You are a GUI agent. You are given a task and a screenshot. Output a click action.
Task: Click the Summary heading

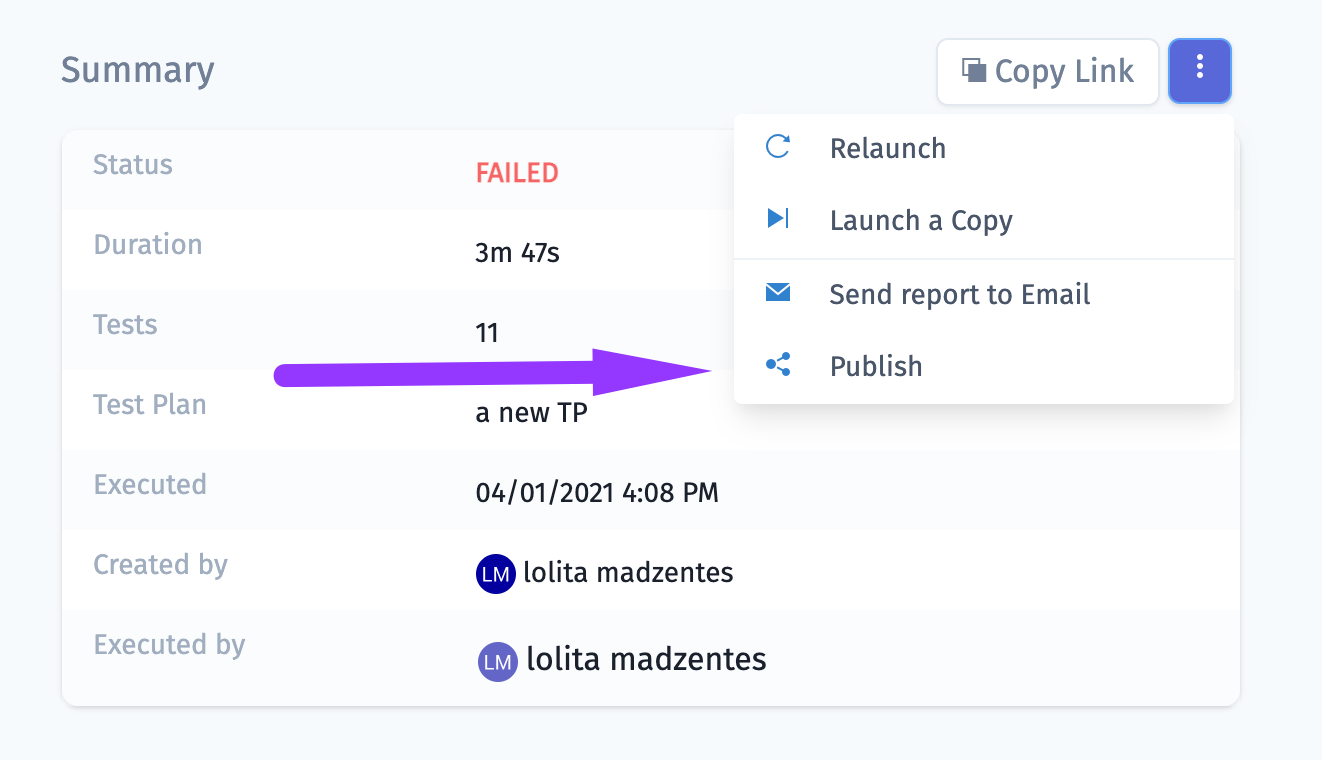138,71
